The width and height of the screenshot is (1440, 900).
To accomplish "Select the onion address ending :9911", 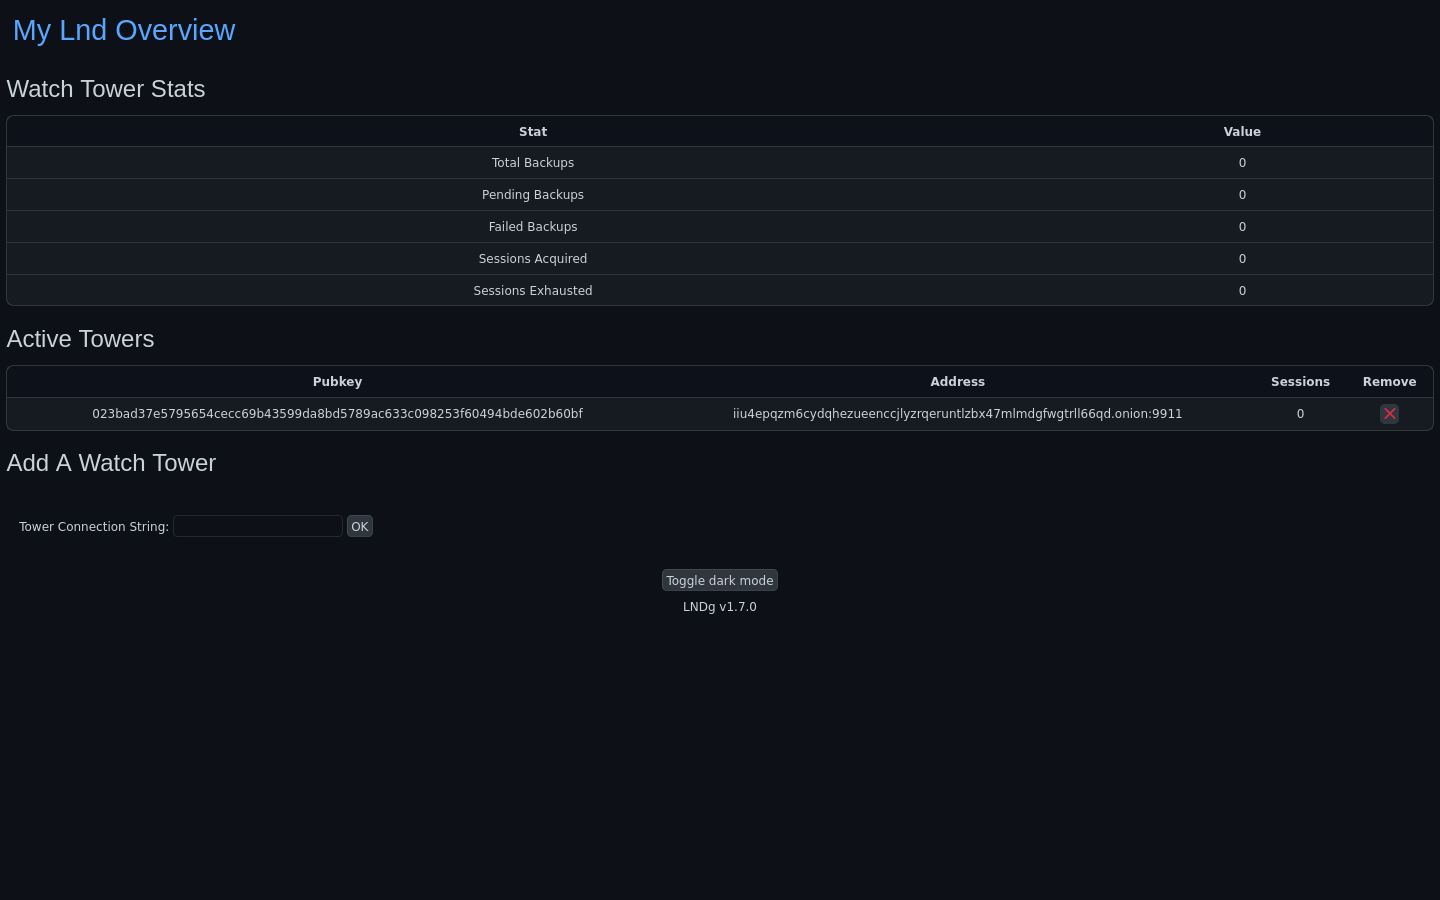I will pyautogui.click(x=957, y=414).
